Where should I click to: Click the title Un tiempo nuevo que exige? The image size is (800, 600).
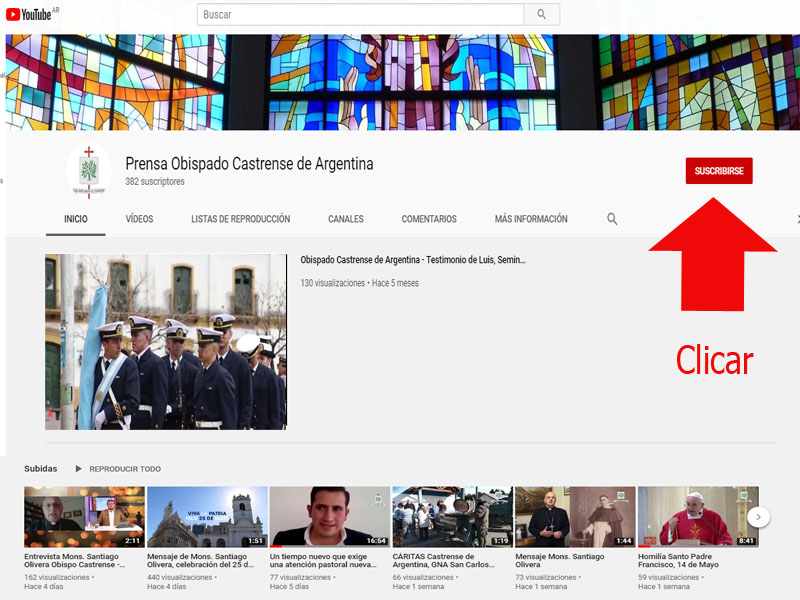[x=323, y=560]
